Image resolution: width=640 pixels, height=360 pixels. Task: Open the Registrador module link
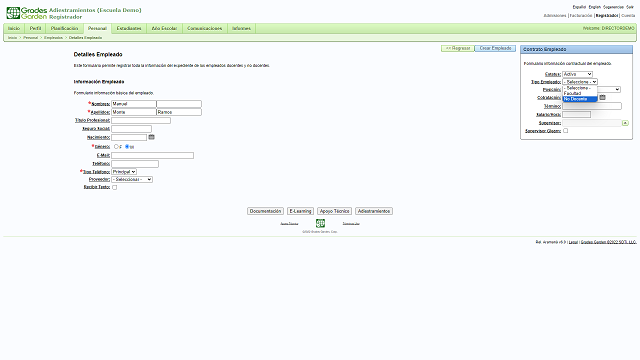(607, 16)
